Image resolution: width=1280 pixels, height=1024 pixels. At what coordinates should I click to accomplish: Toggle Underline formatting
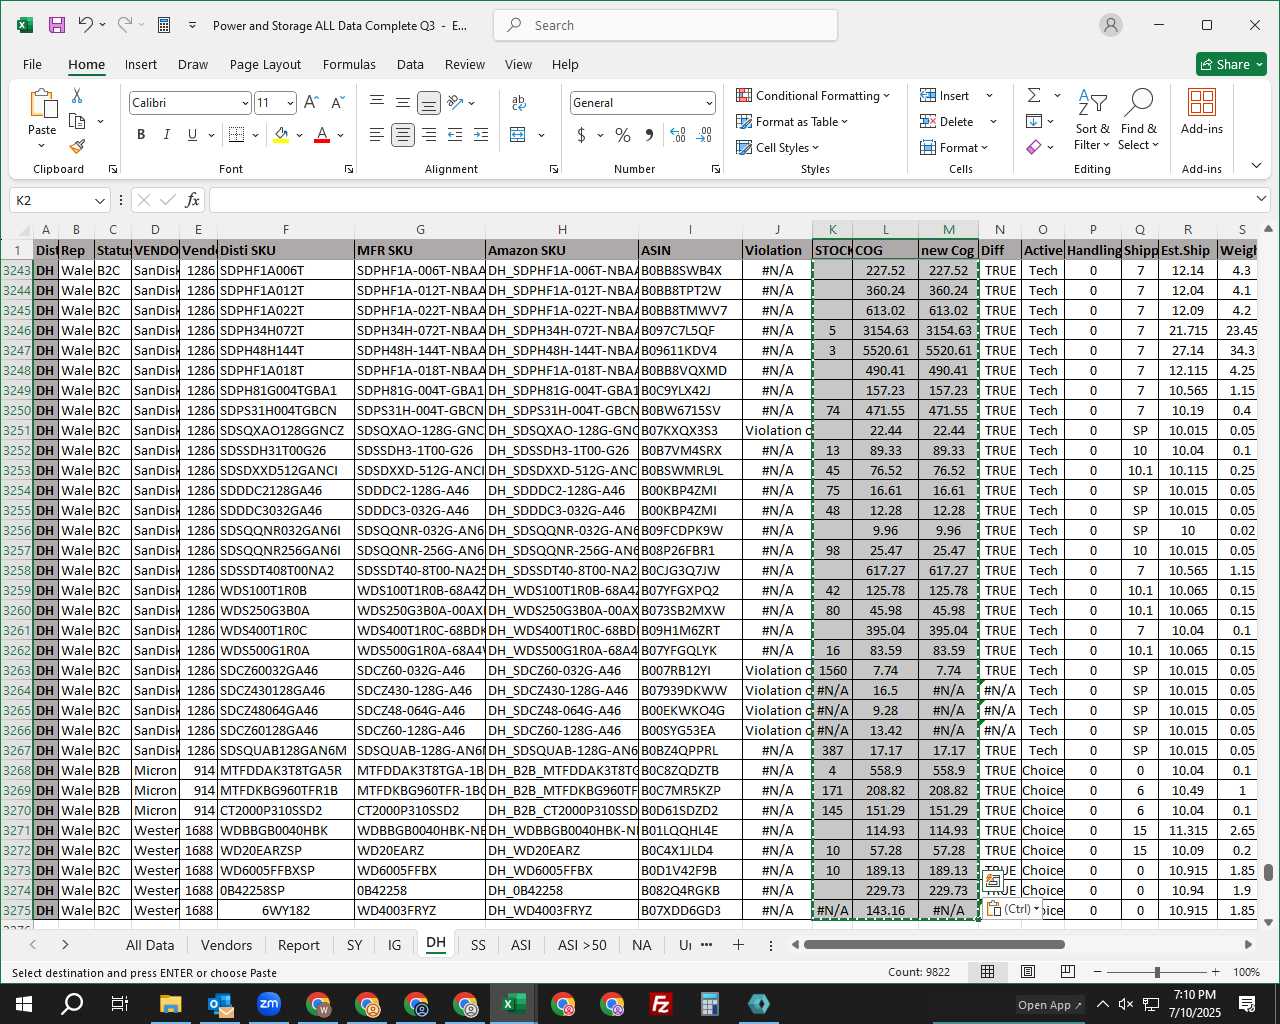(x=192, y=135)
